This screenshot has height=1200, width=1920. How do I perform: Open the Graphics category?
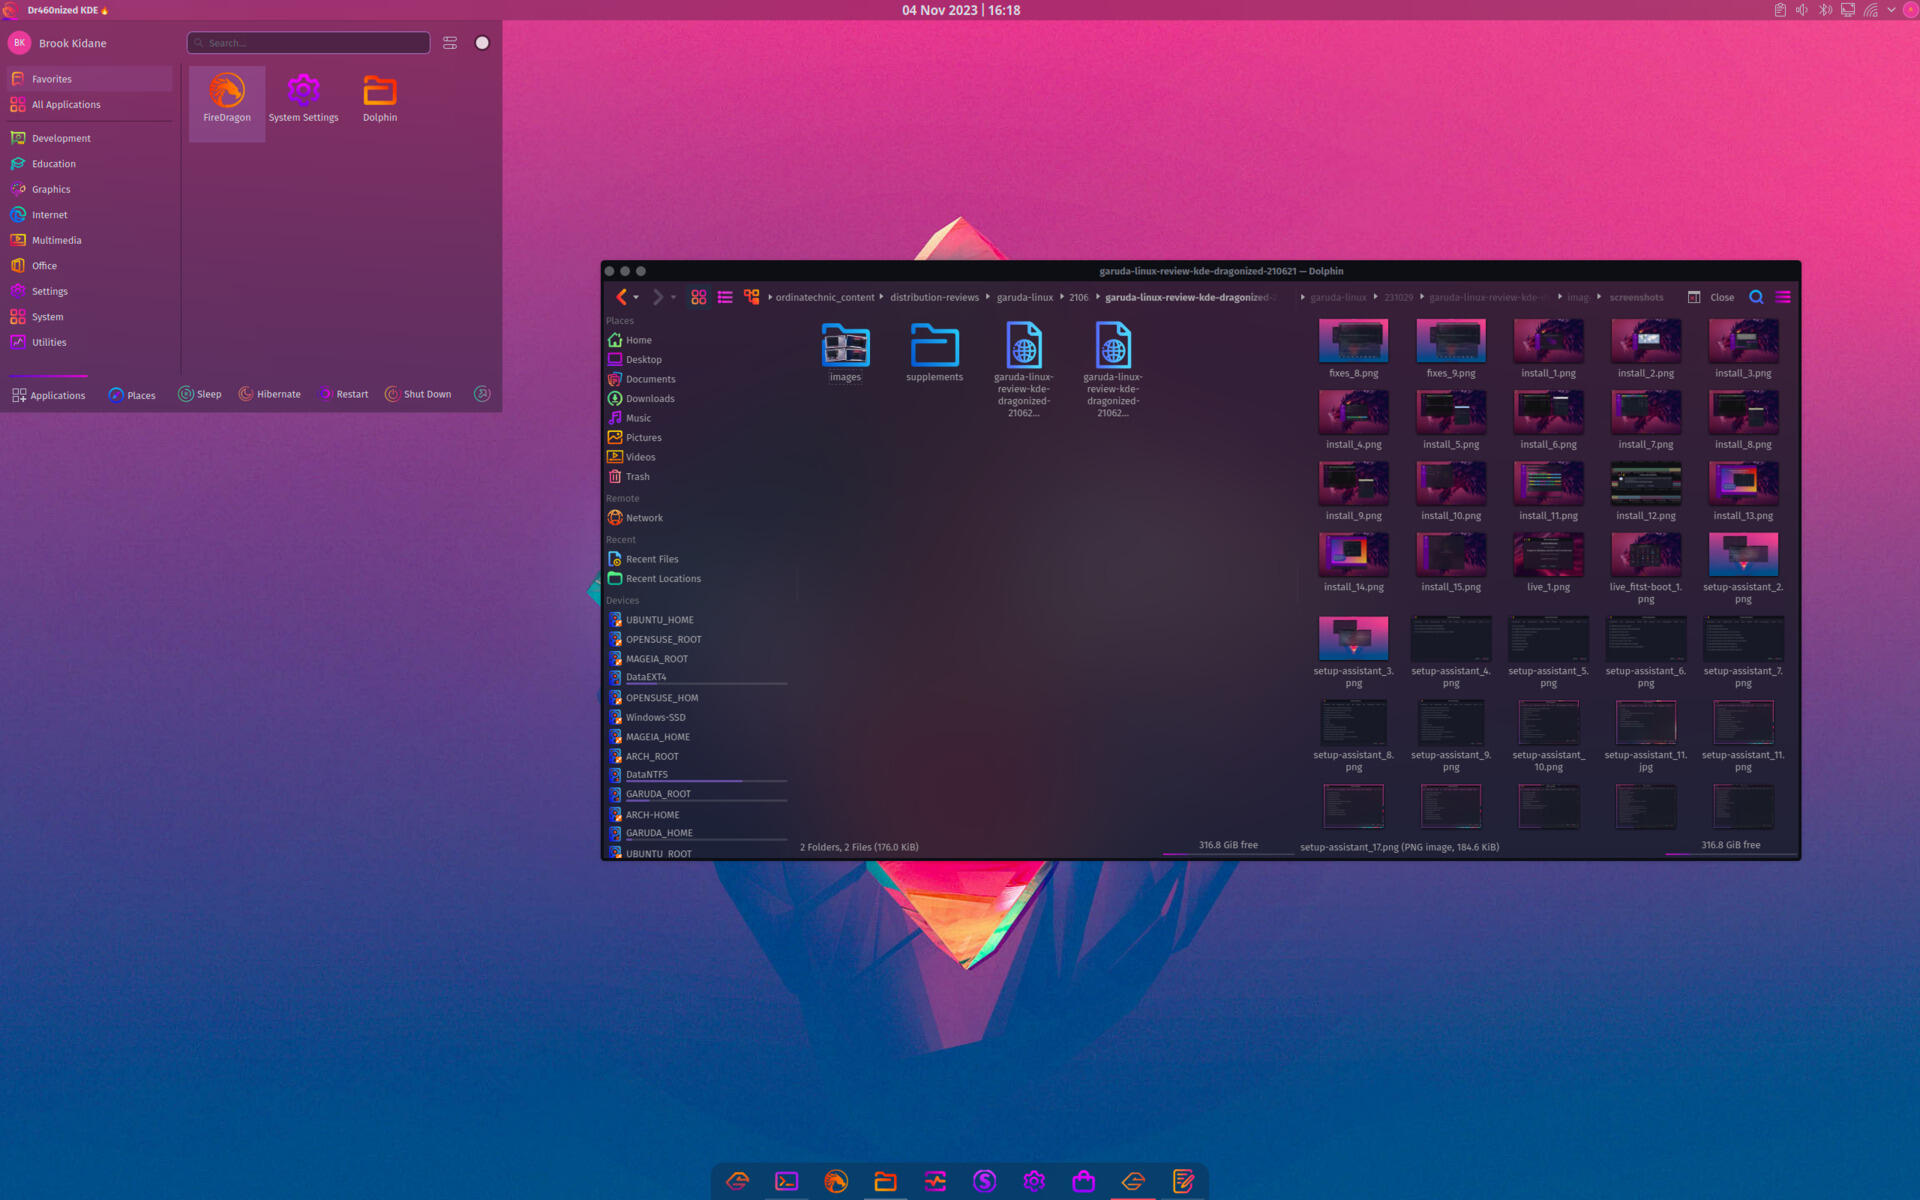tap(90, 189)
